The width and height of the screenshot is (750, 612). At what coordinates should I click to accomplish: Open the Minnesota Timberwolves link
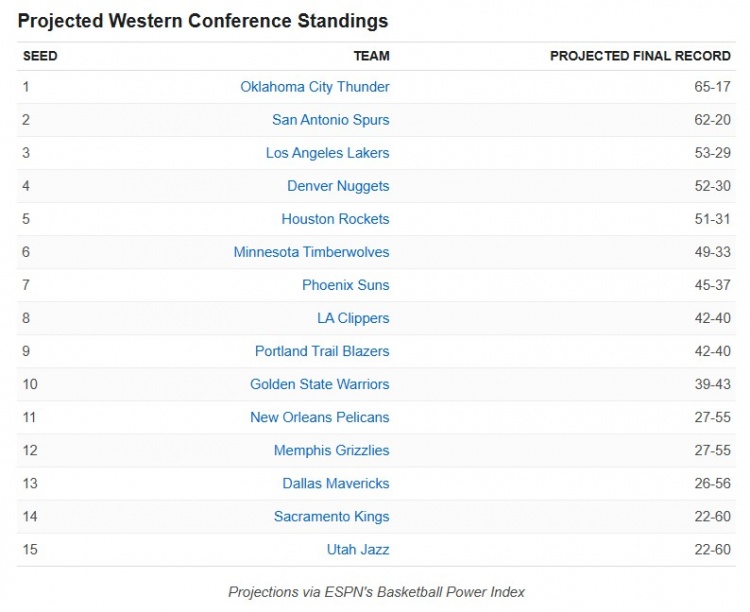click(x=311, y=252)
